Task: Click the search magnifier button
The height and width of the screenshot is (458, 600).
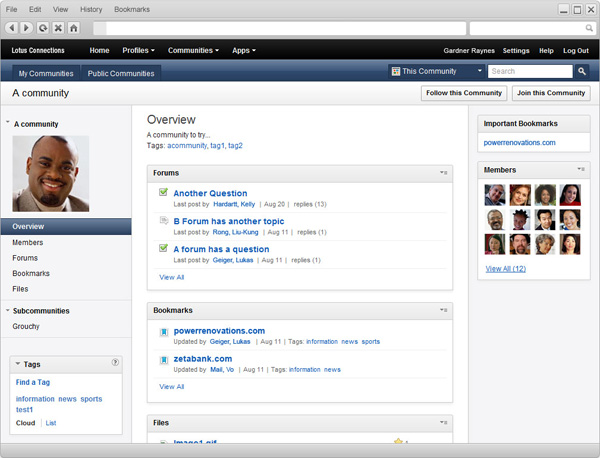Action: [x=582, y=72]
